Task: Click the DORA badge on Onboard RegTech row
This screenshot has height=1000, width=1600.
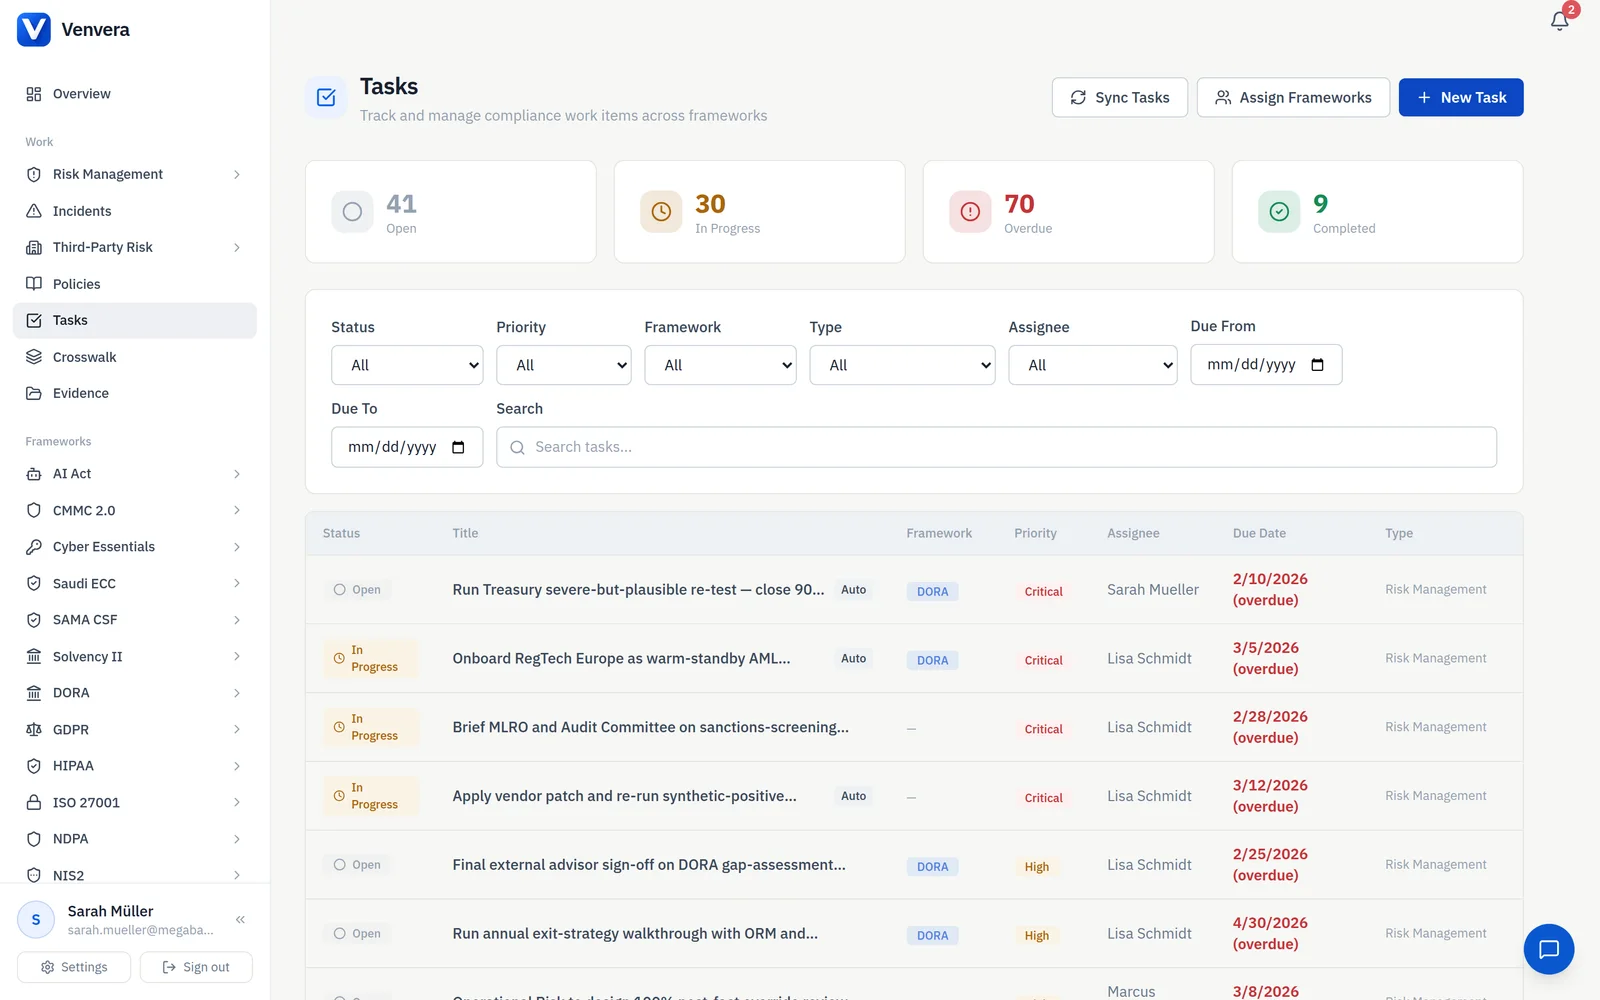Action: pos(932,660)
